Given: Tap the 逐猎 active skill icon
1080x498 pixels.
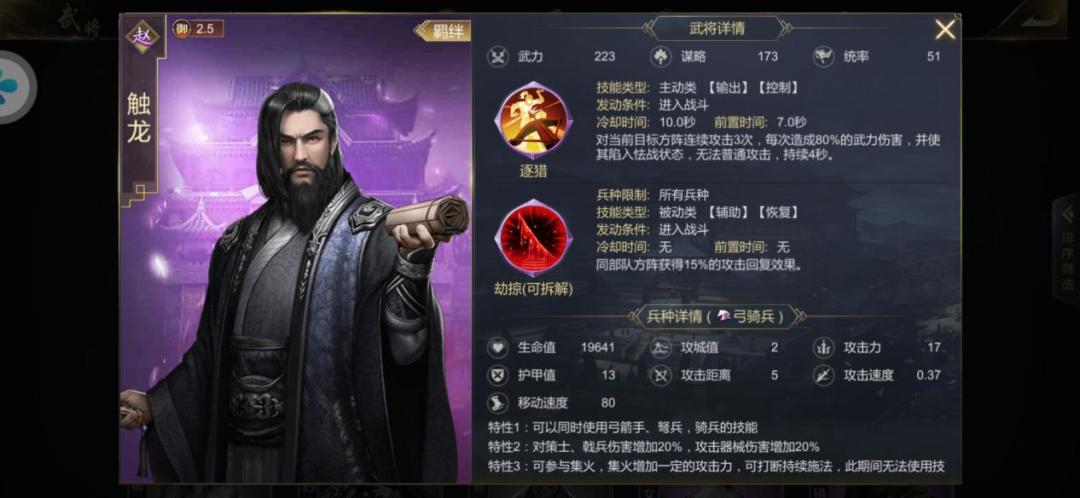Looking at the screenshot, I should click(533, 121).
